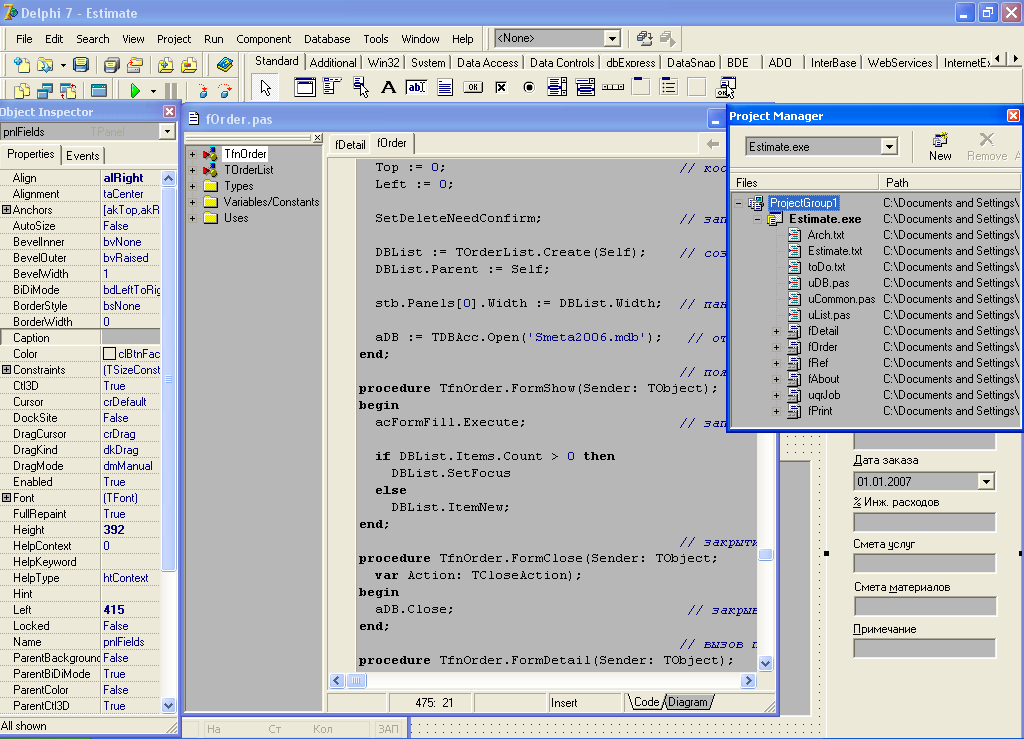This screenshot has height=739, width=1024.
Task: Select uCommon.pas in Project Manager
Action: click(841, 299)
